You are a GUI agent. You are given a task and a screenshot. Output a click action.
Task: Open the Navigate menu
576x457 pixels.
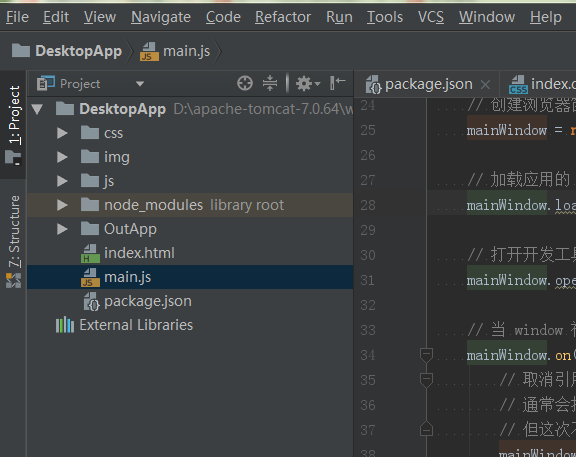tap(161, 17)
